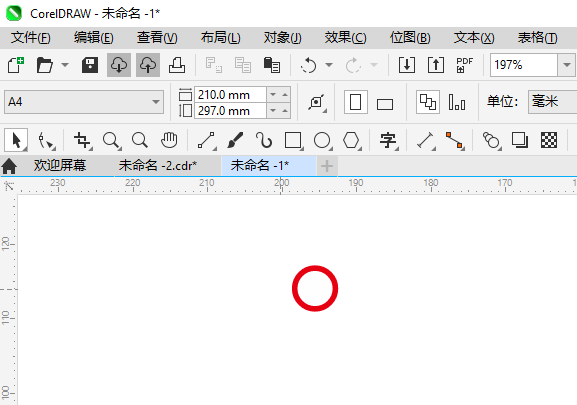Click the Publish to PDF icon

click(464, 65)
